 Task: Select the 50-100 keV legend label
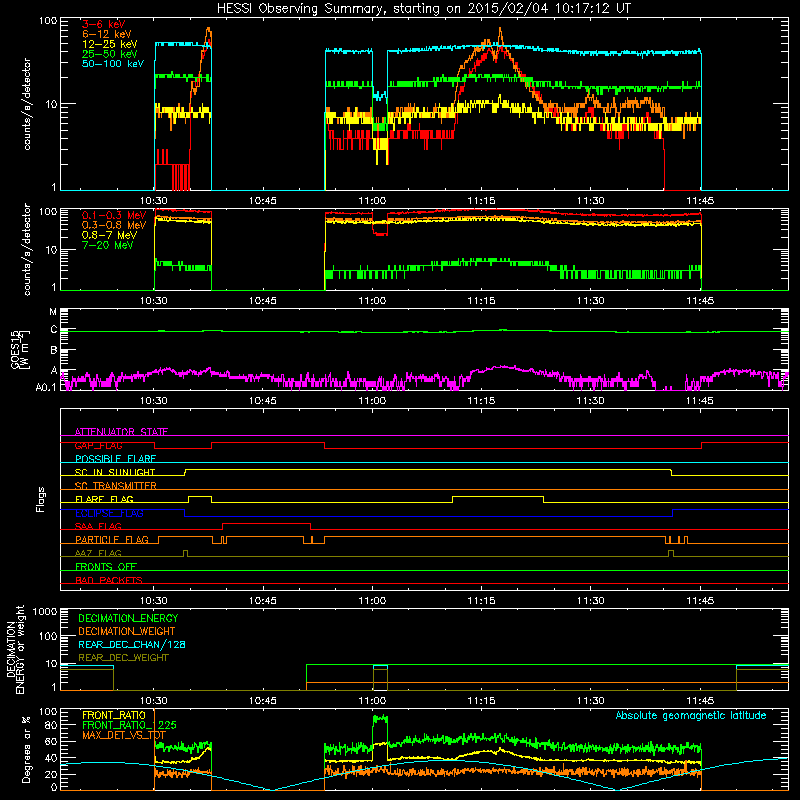coord(113,63)
